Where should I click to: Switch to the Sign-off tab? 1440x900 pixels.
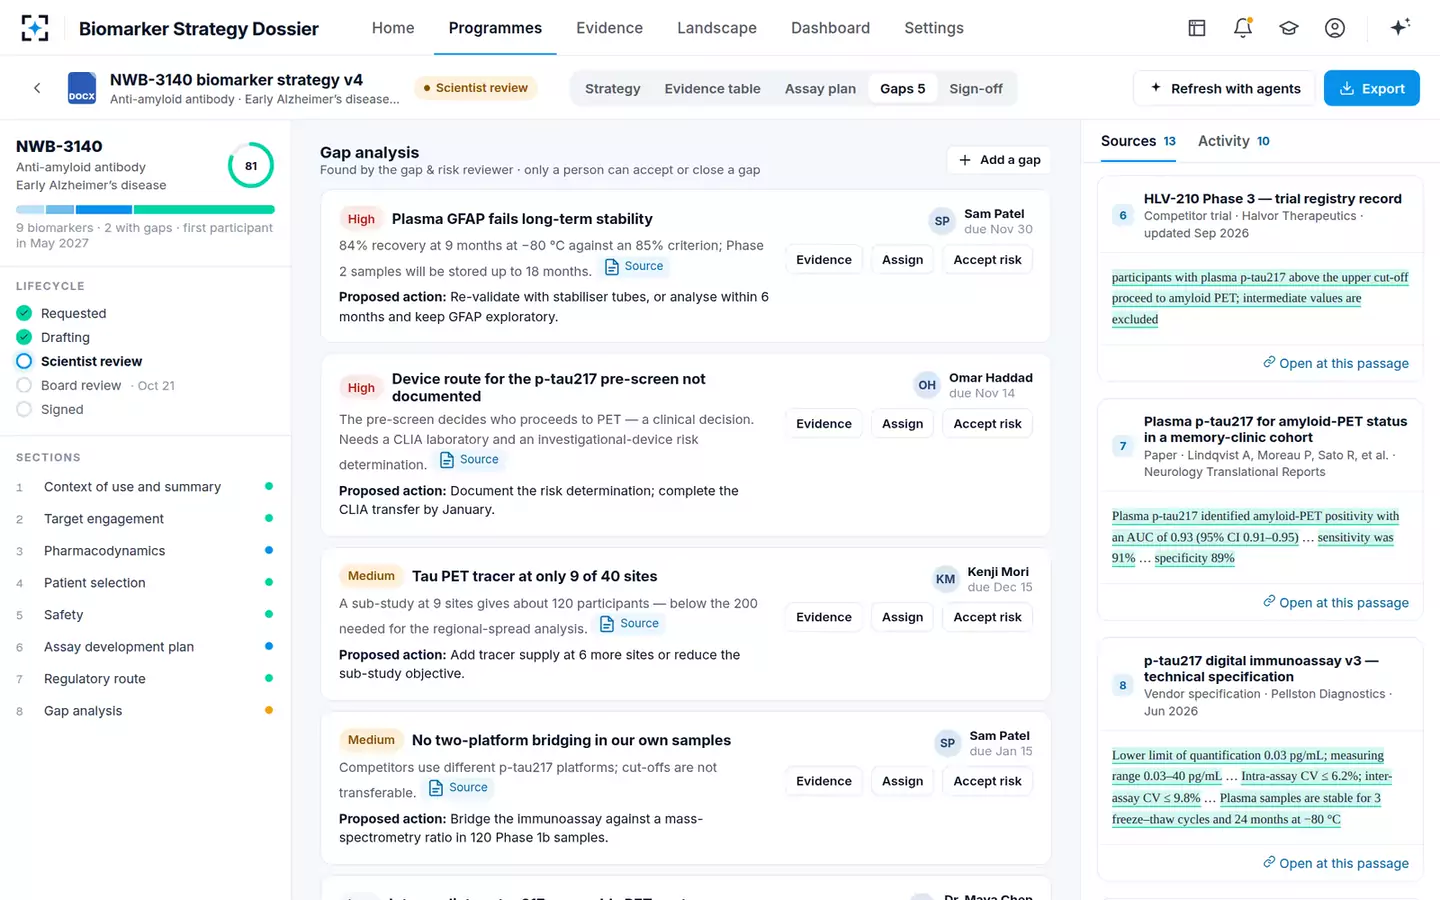coord(976,89)
